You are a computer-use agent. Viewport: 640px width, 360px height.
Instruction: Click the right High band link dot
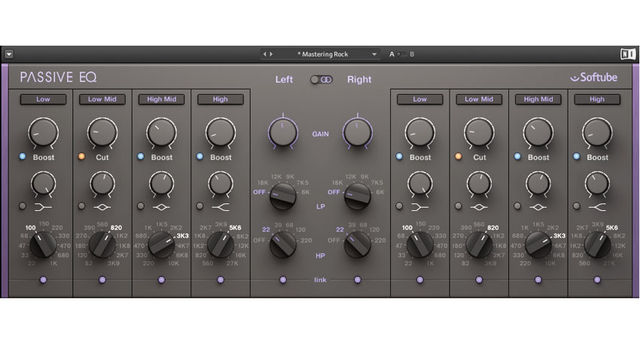pyautogui.click(x=597, y=280)
